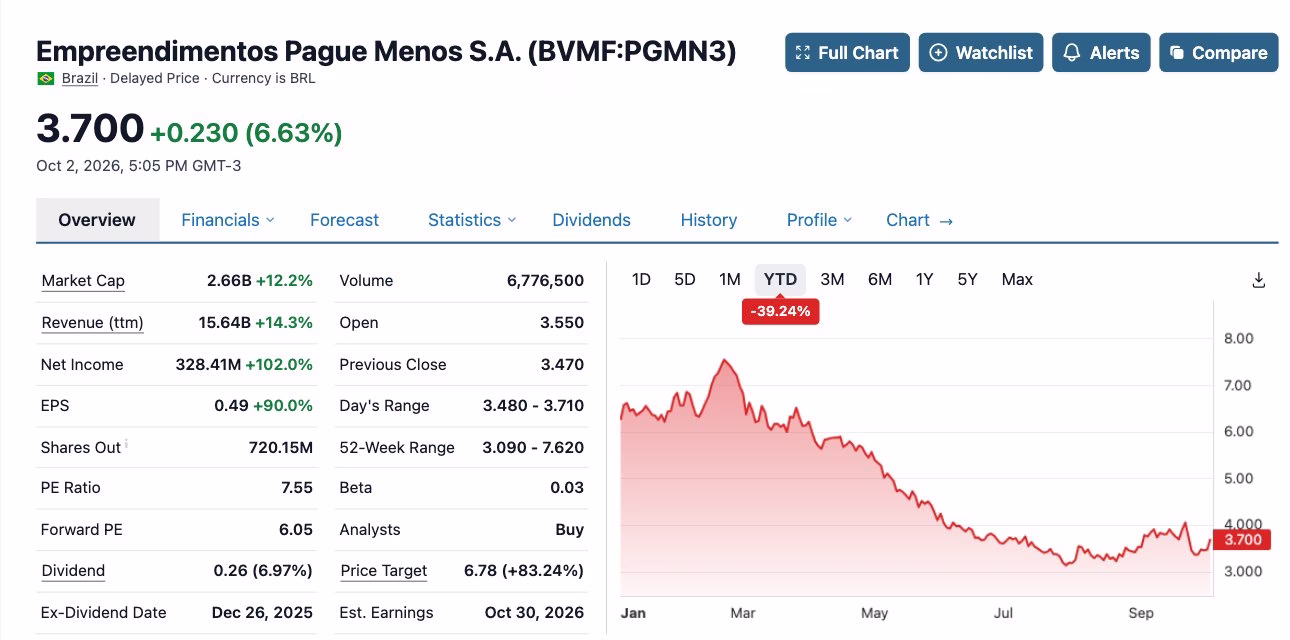
Task: Click the Shares Out info icon
Action: pyautogui.click(x=126, y=443)
